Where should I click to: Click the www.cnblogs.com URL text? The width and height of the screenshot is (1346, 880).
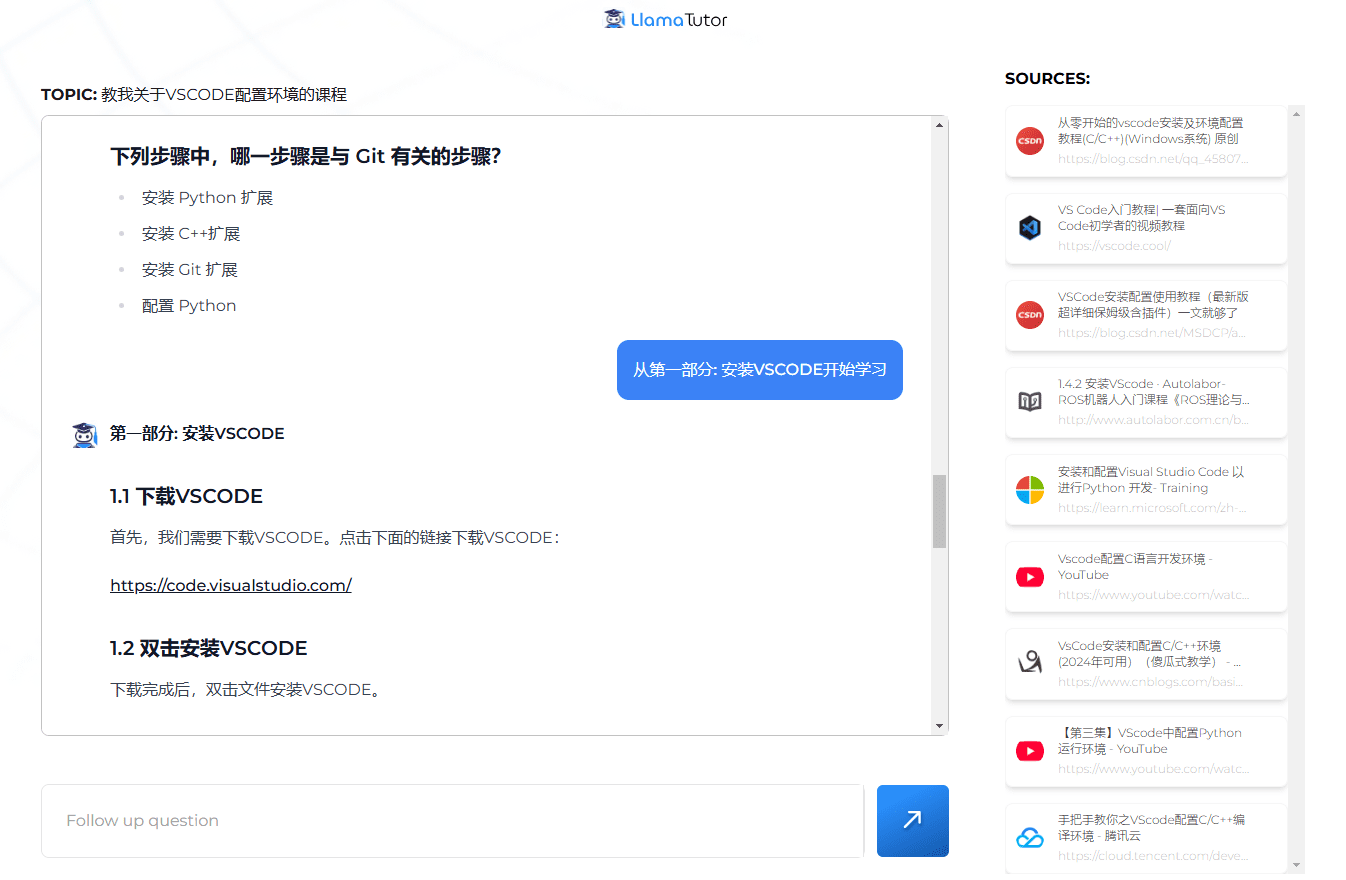1151,682
